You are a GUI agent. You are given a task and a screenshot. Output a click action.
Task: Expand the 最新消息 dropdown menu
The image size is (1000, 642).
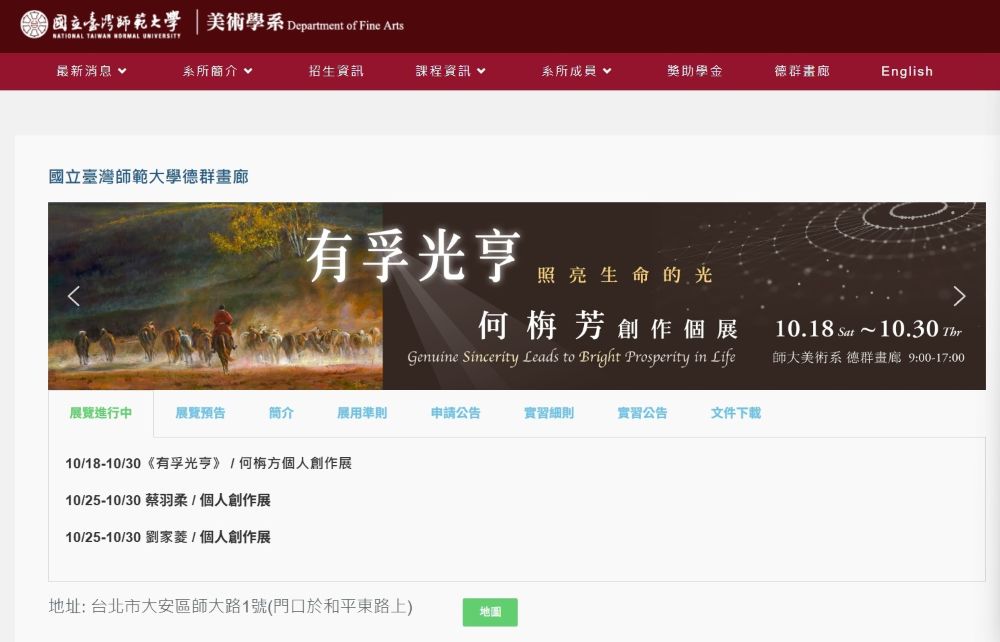tap(91, 71)
